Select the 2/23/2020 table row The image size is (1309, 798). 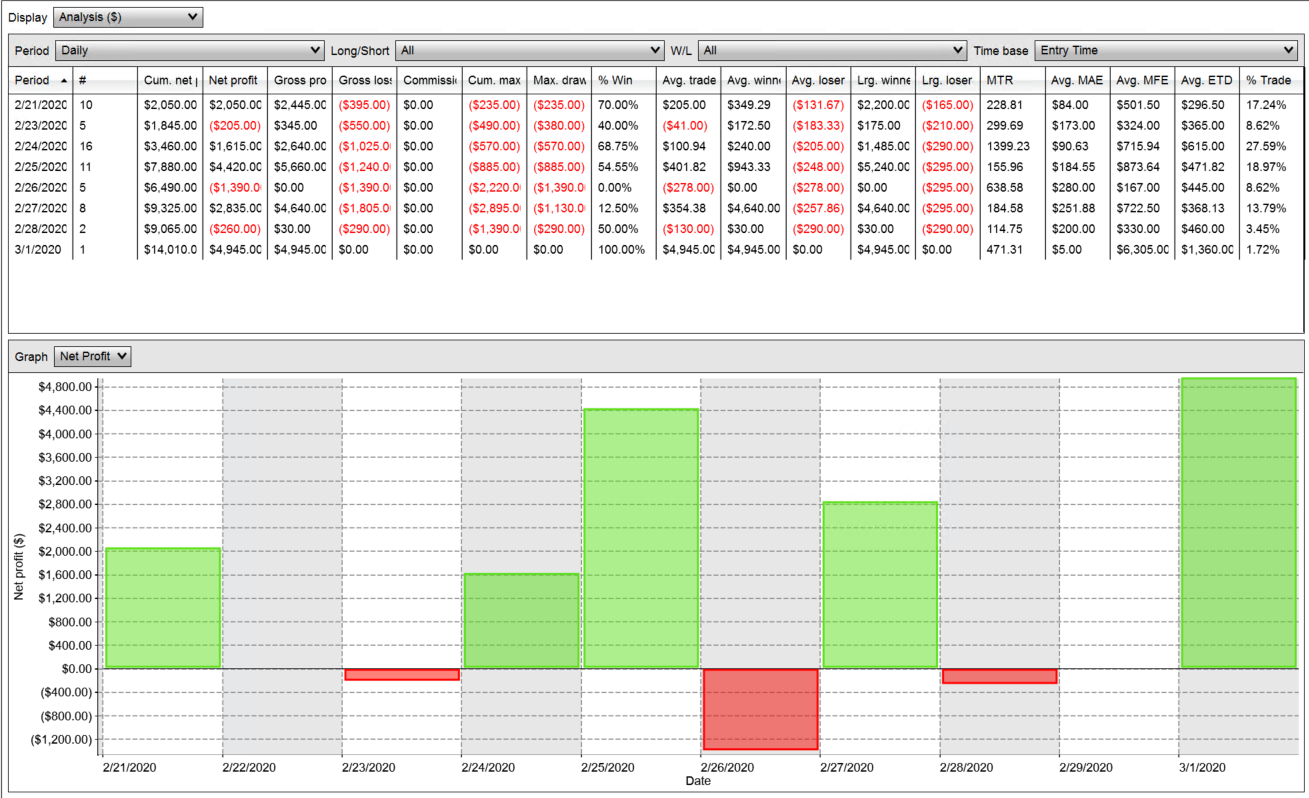(x=656, y=125)
